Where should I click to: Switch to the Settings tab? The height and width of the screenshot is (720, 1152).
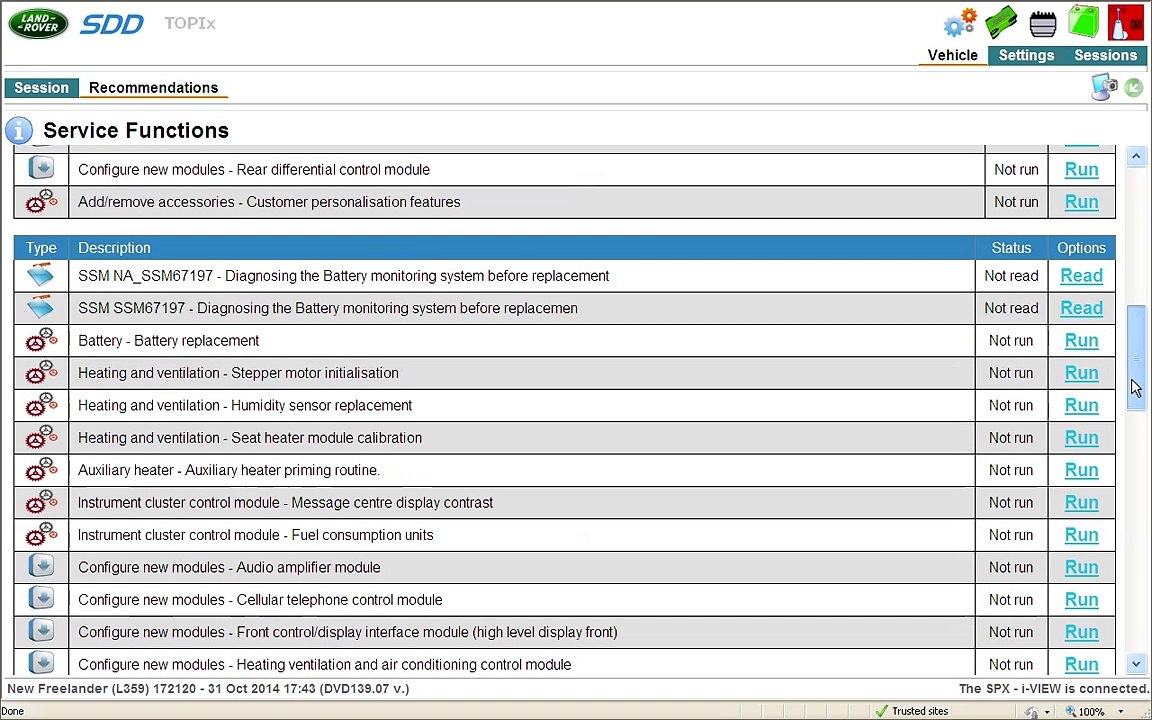click(1026, 55)
